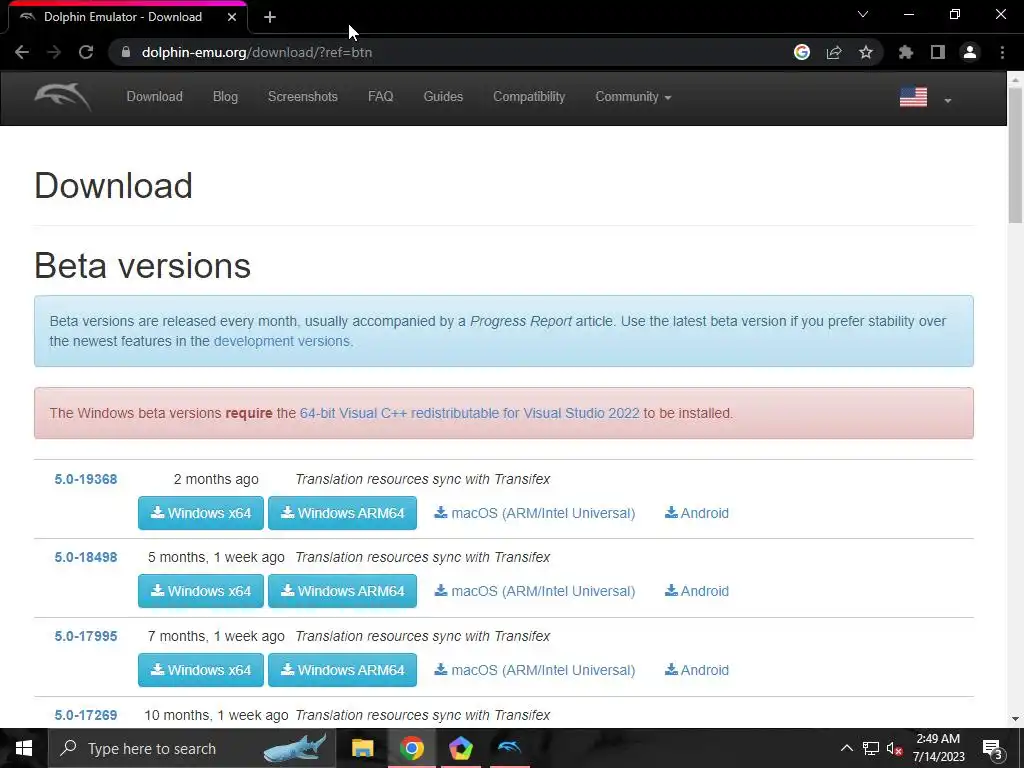Download Windows x64 for 5.0-17995
The image size is (1024, 768).
pyautogui.click(x=200, y=670)
